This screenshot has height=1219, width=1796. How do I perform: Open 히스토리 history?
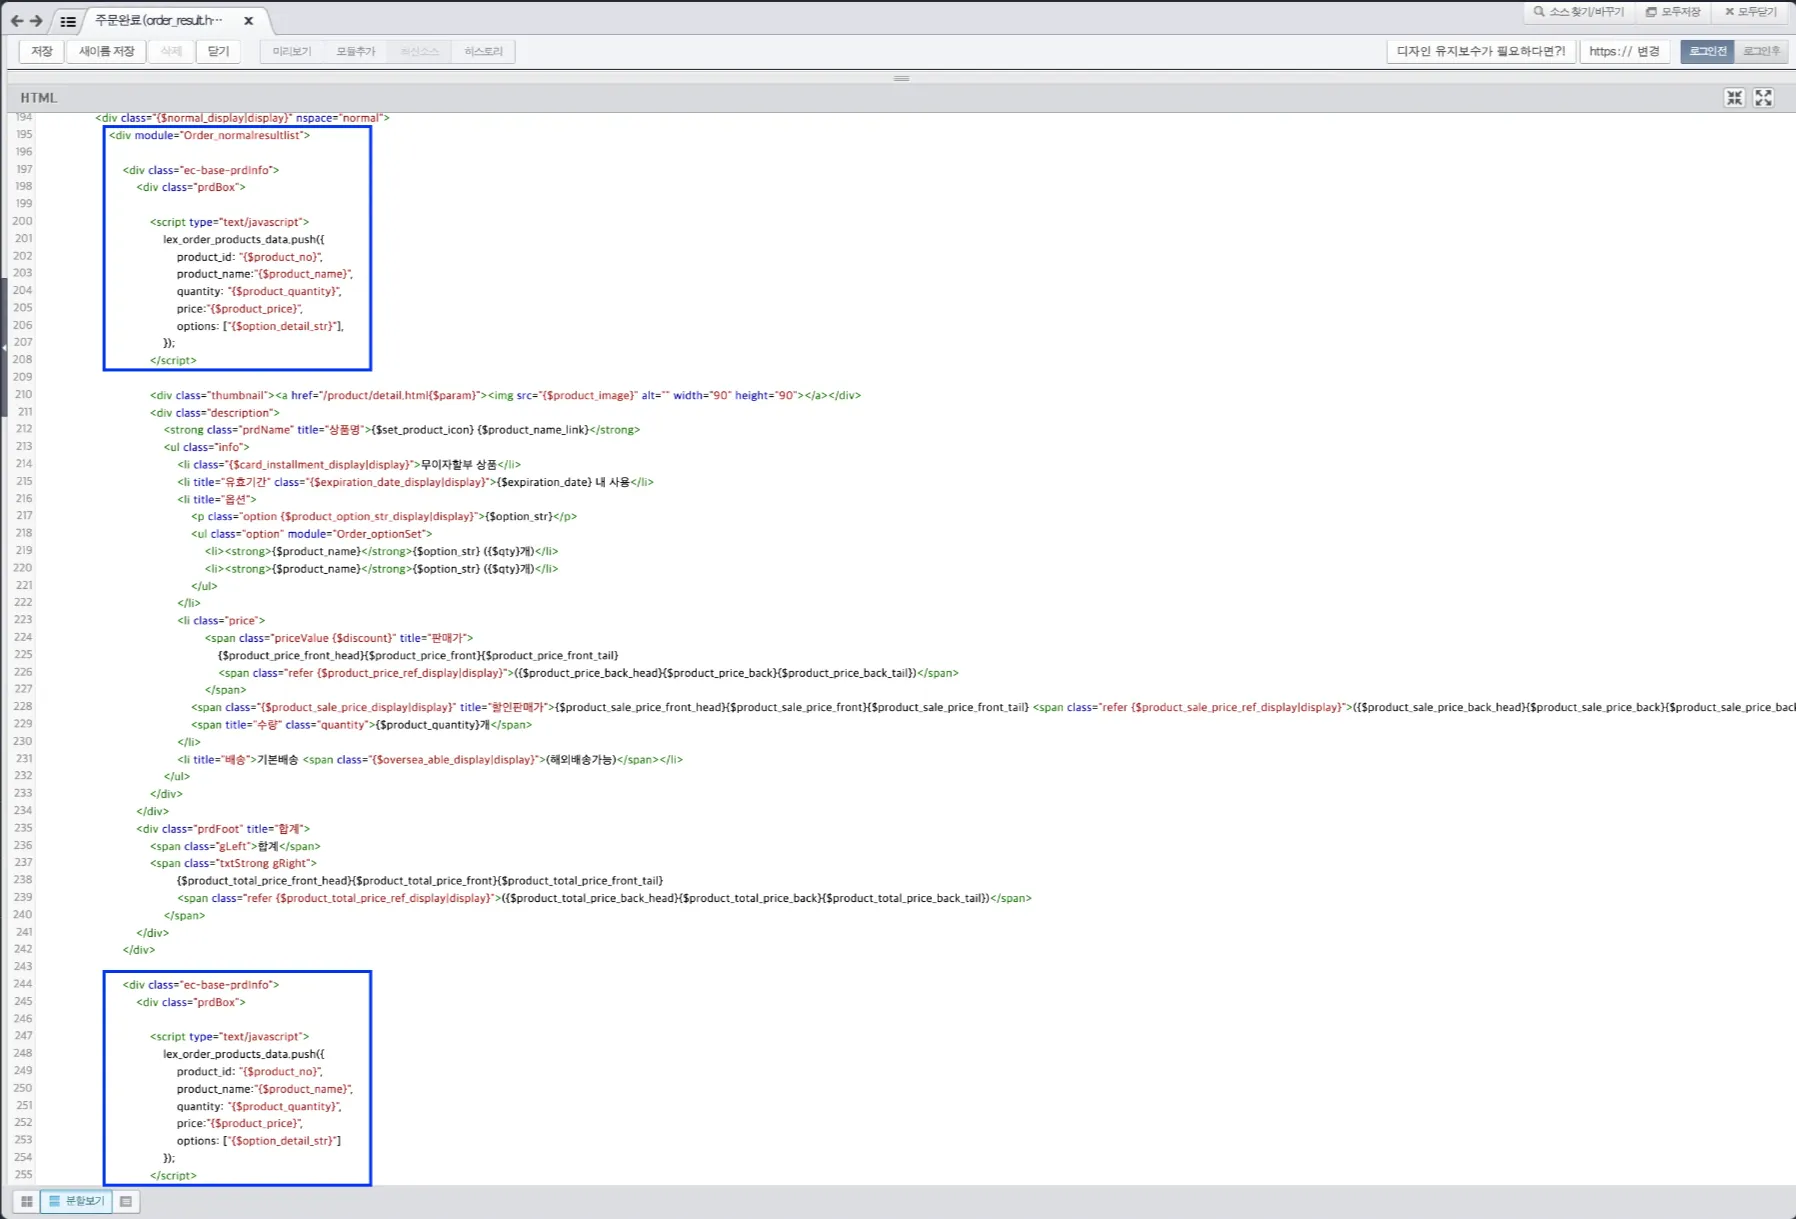point(483,51)
